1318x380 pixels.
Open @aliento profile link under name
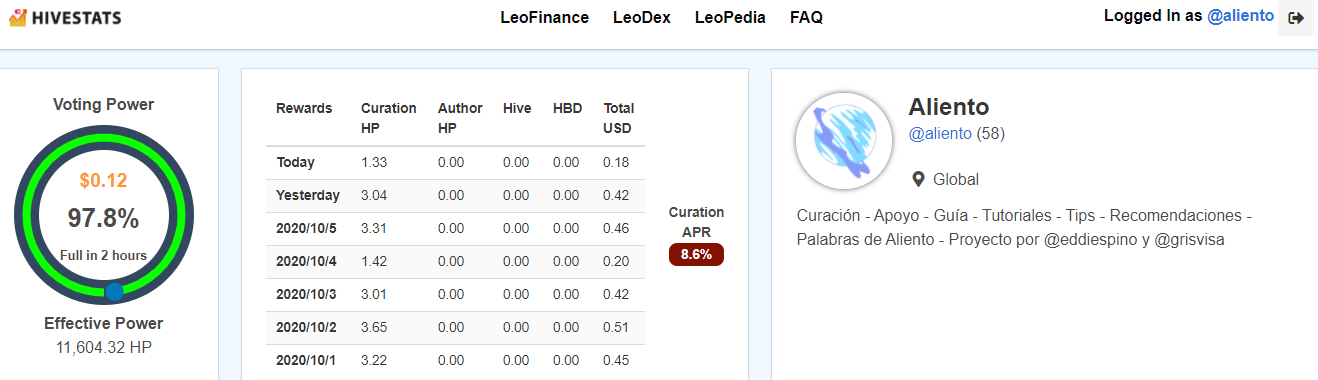pos(940,134)
